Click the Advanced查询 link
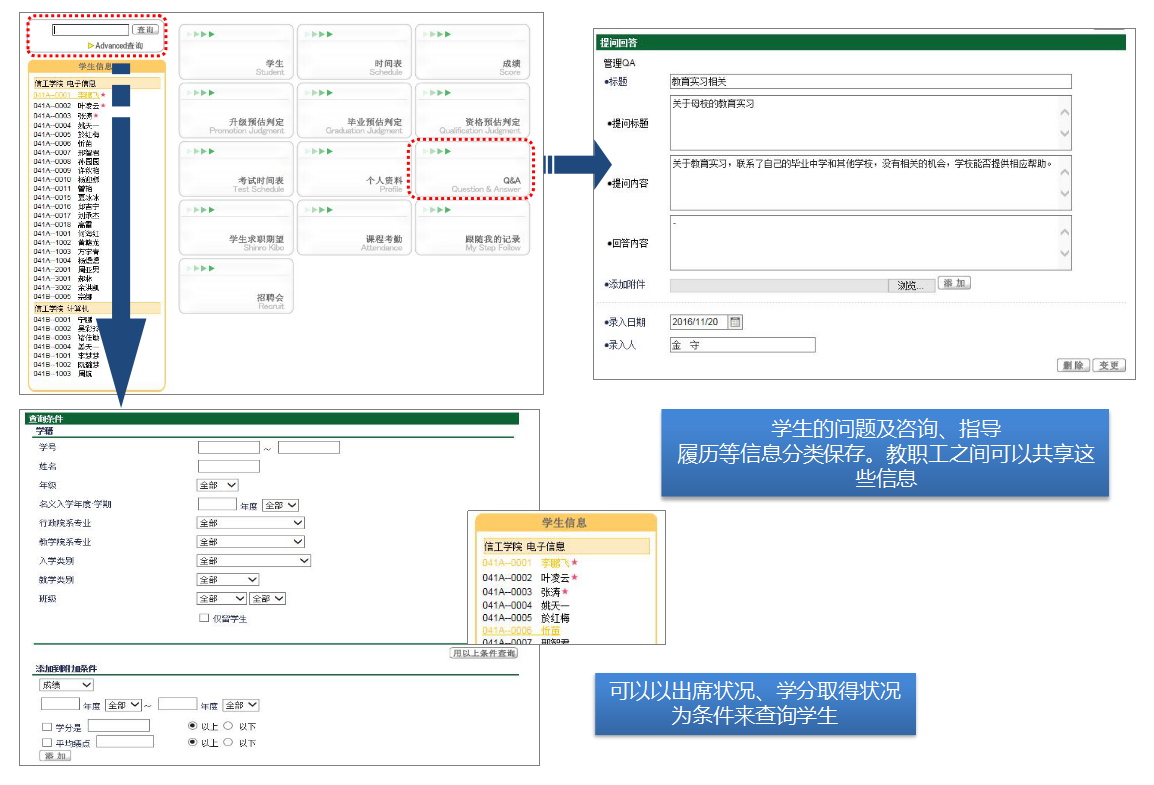Image resolution: width=1154 pixels, height=785 pixels. click(117, 46)
